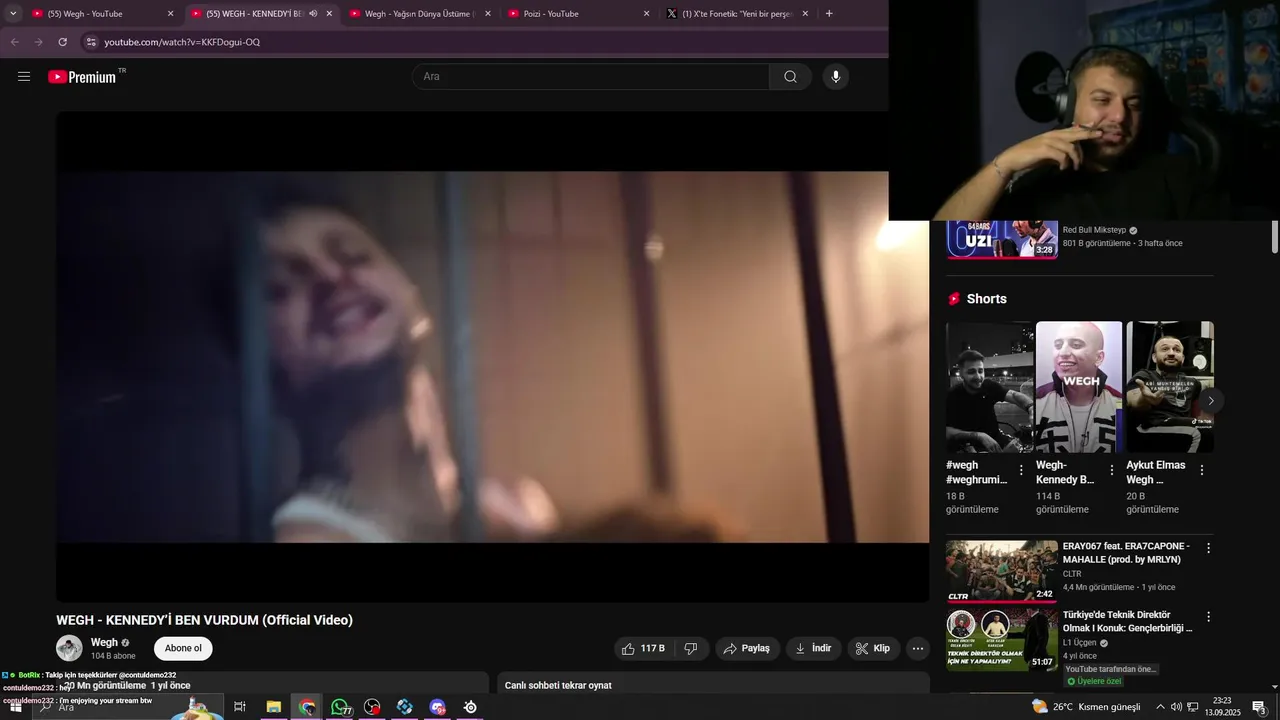Screen dimensions: 1280x720
Task: Open Red Bull Miksteyp channel name
Action: coord(1094,230)
